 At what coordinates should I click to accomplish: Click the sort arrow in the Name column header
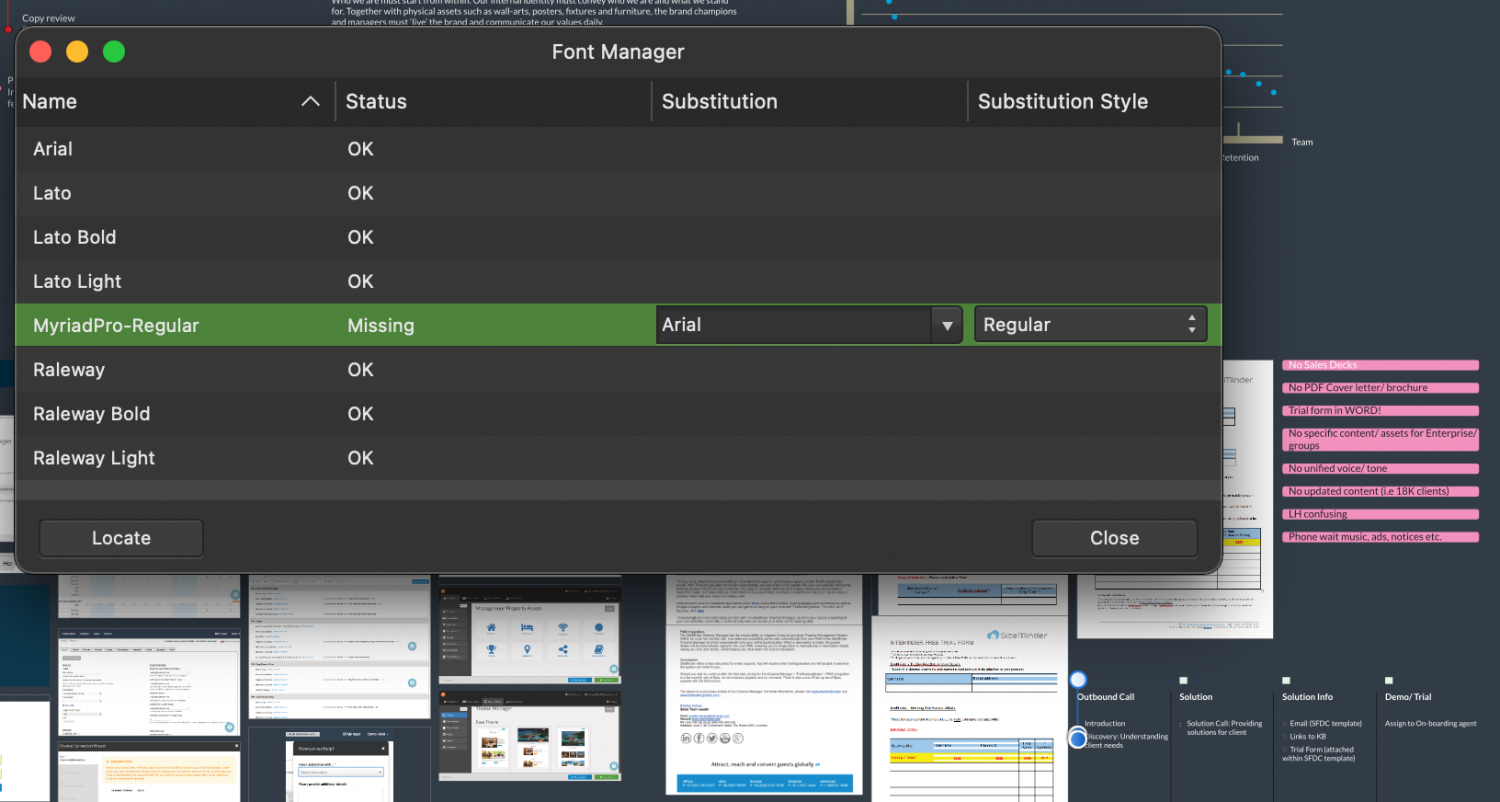pyautogui.click(x=310, y=102)
